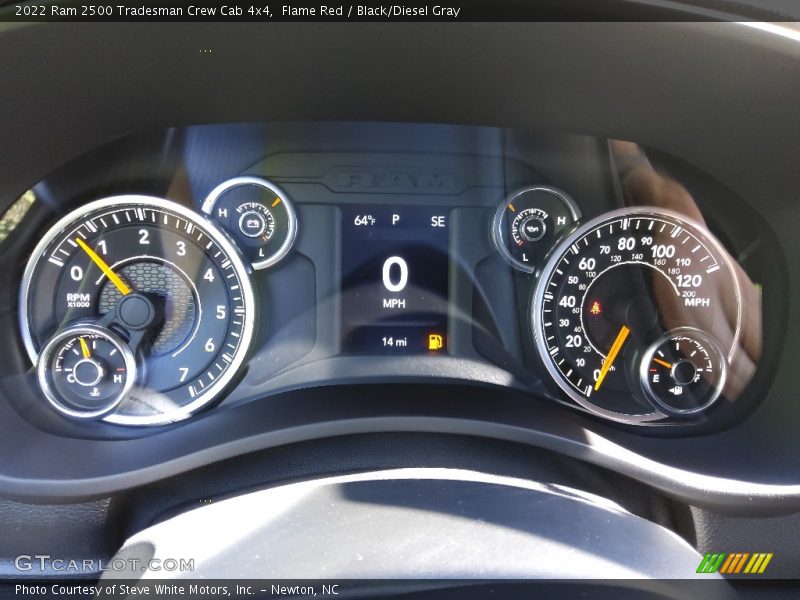Image resolution: width=800 pixels, height=600 pixels.
Task: Click the yellow speedometer needle
Action: click(612, 357)
